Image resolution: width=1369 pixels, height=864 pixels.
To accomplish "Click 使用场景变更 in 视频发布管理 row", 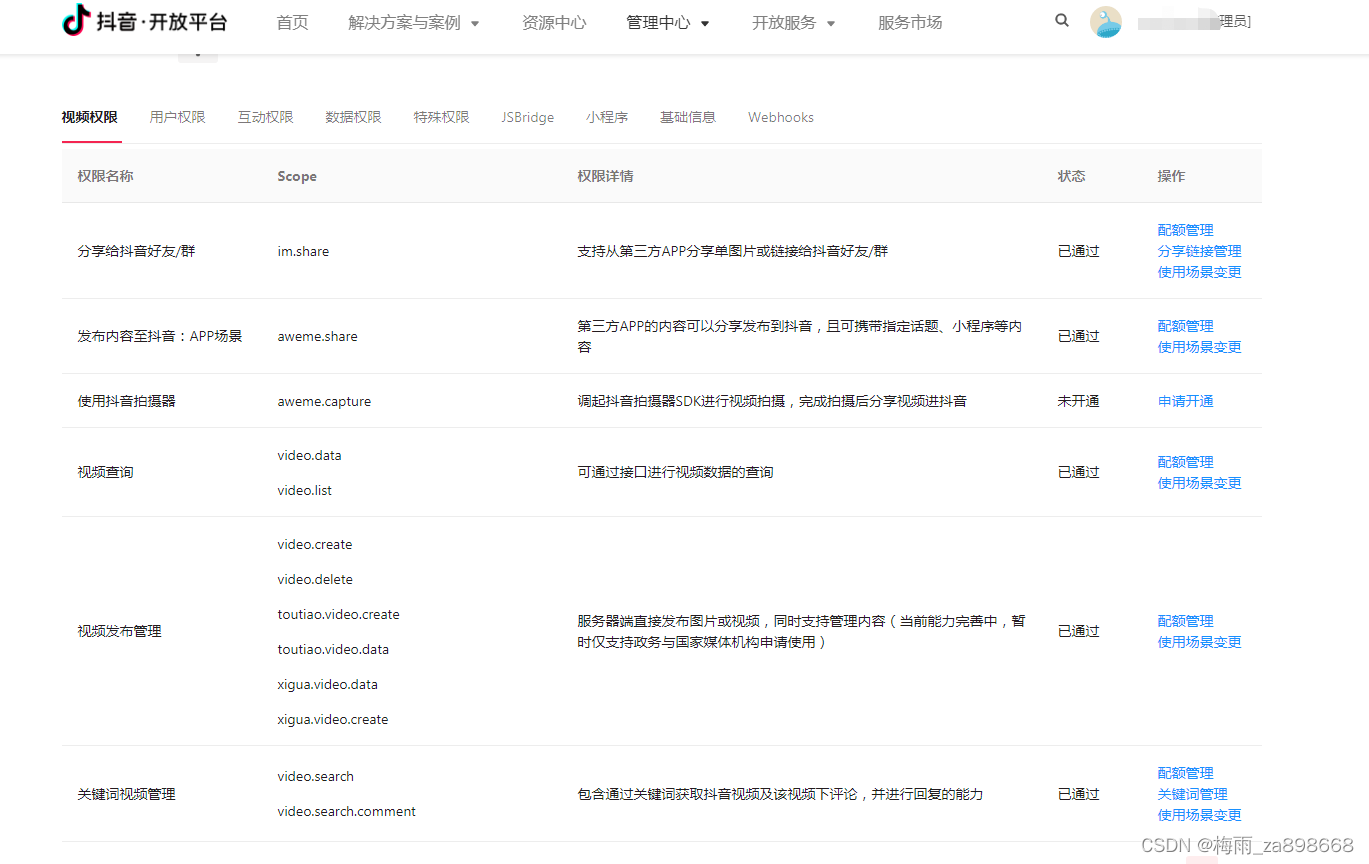I will pos(1200,642).
